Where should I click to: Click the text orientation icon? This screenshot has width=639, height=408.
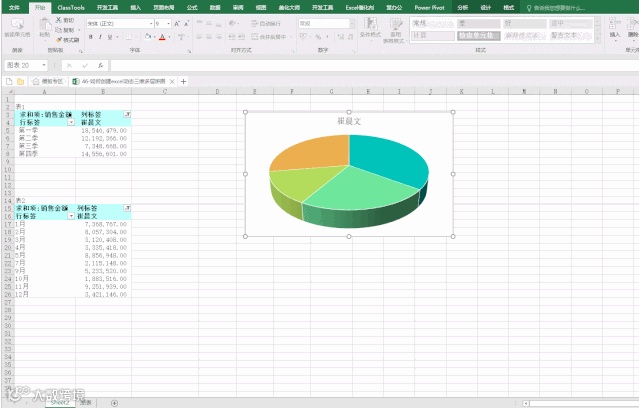(232, 23)
